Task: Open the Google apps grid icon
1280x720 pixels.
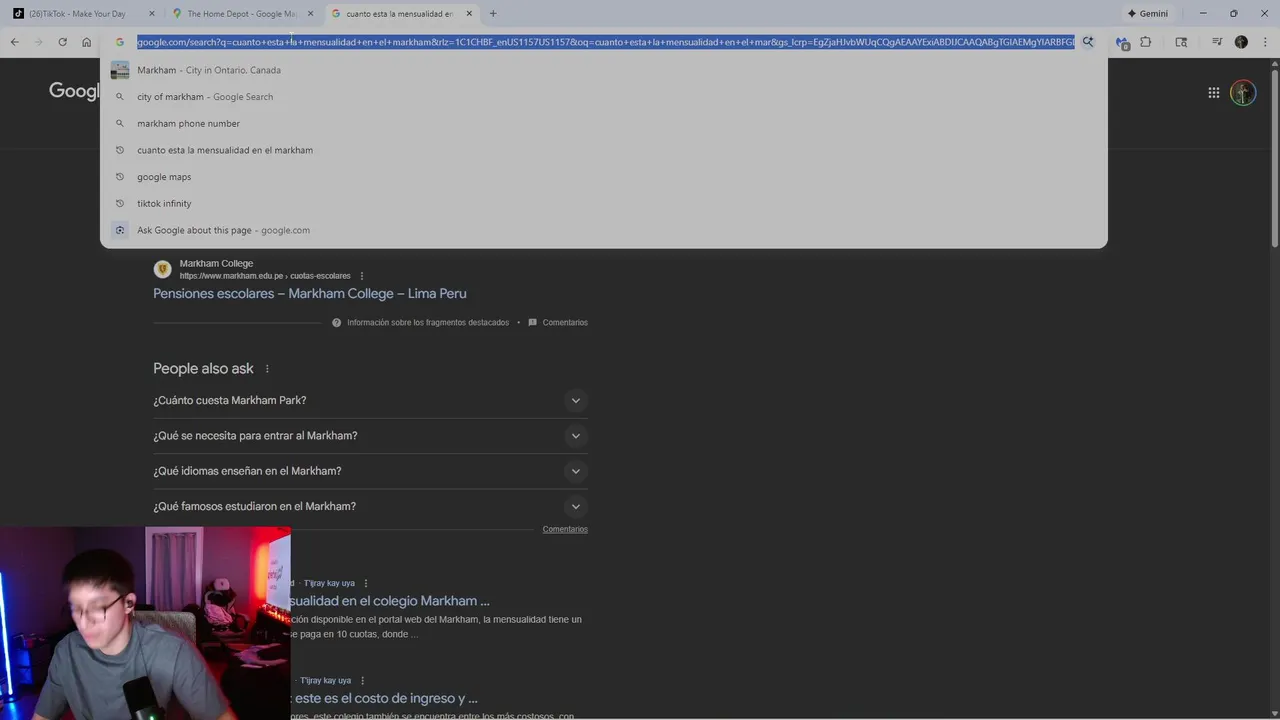Action: 1213,92
